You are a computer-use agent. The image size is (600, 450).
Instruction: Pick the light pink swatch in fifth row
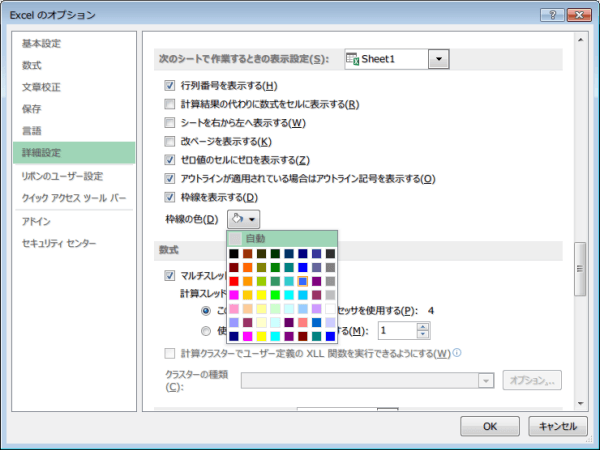click(x=234, y=309)
